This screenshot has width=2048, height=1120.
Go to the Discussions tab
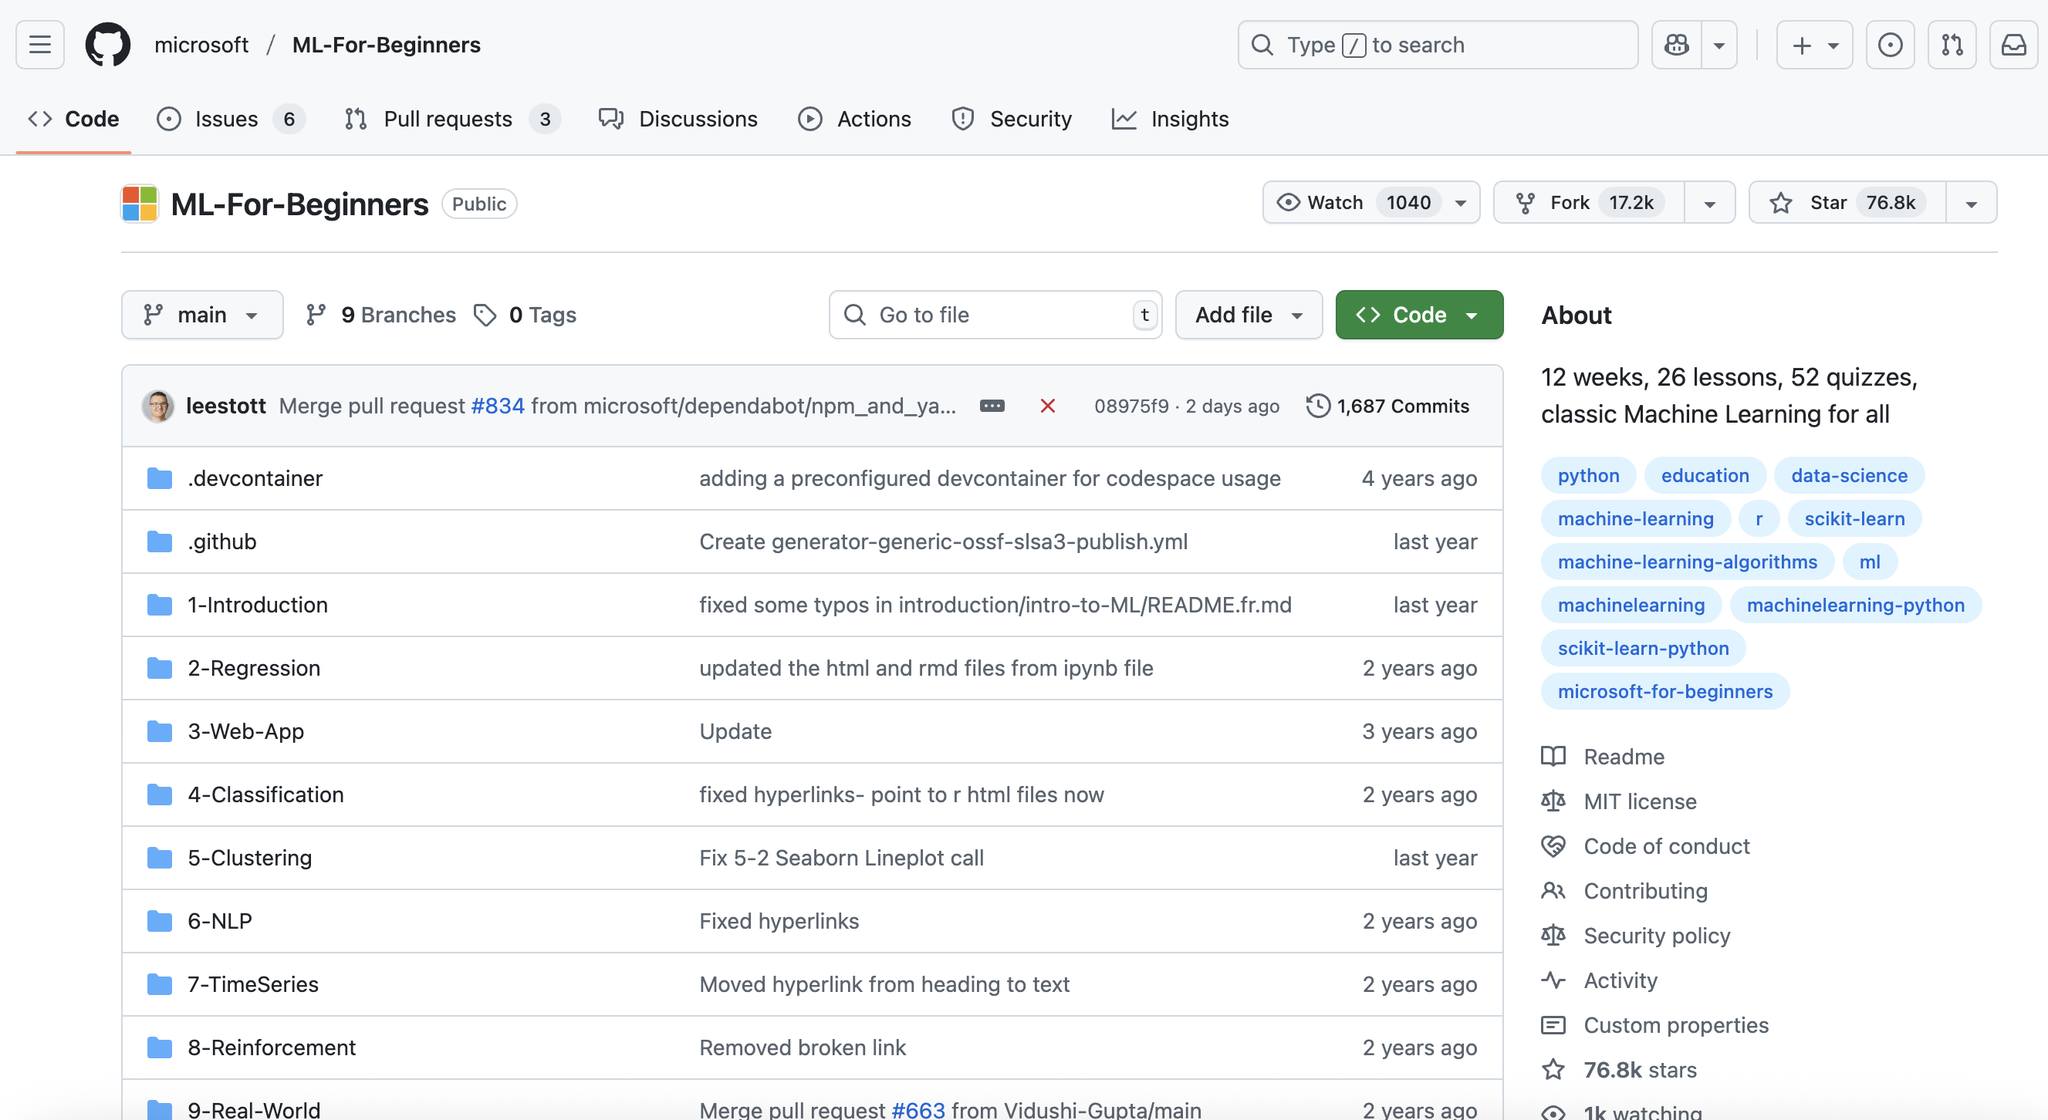678,119
